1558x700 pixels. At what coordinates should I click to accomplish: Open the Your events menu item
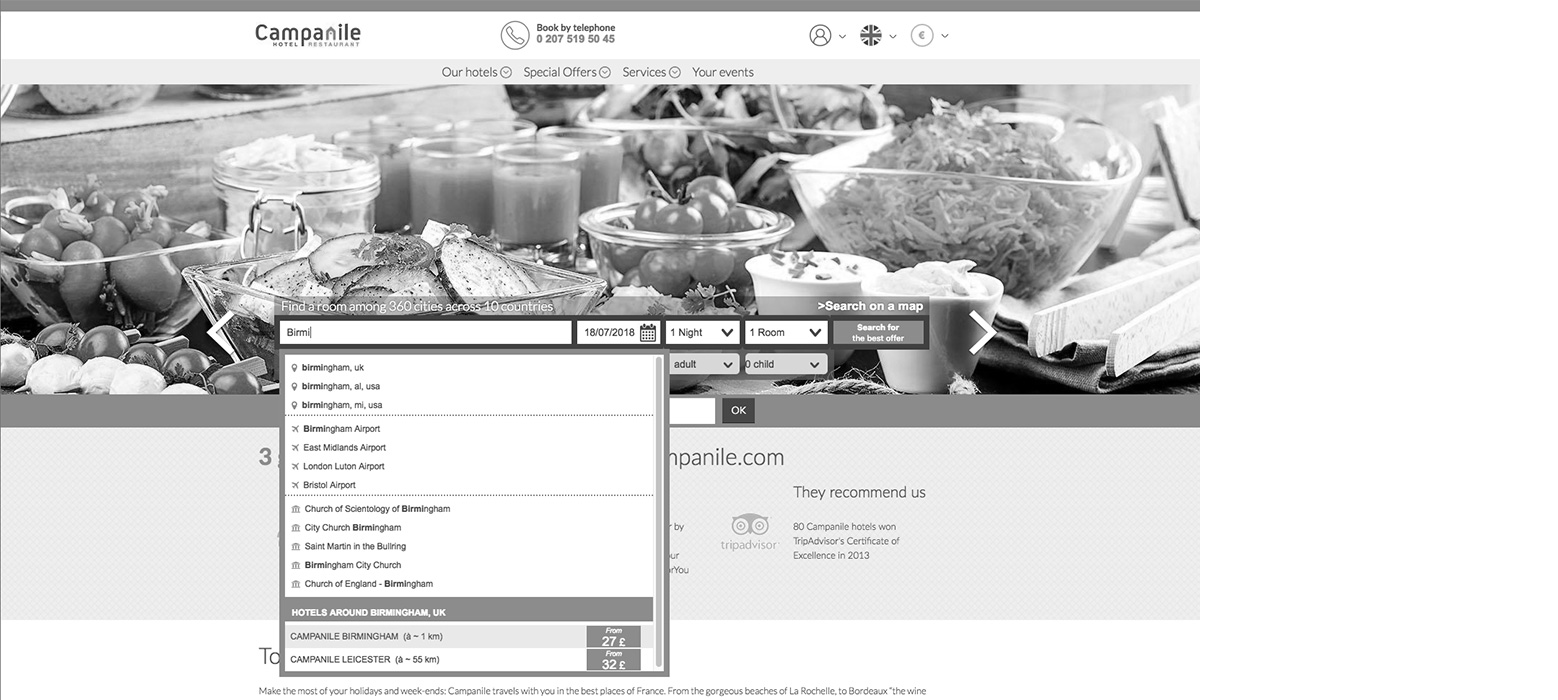[723, 72]
